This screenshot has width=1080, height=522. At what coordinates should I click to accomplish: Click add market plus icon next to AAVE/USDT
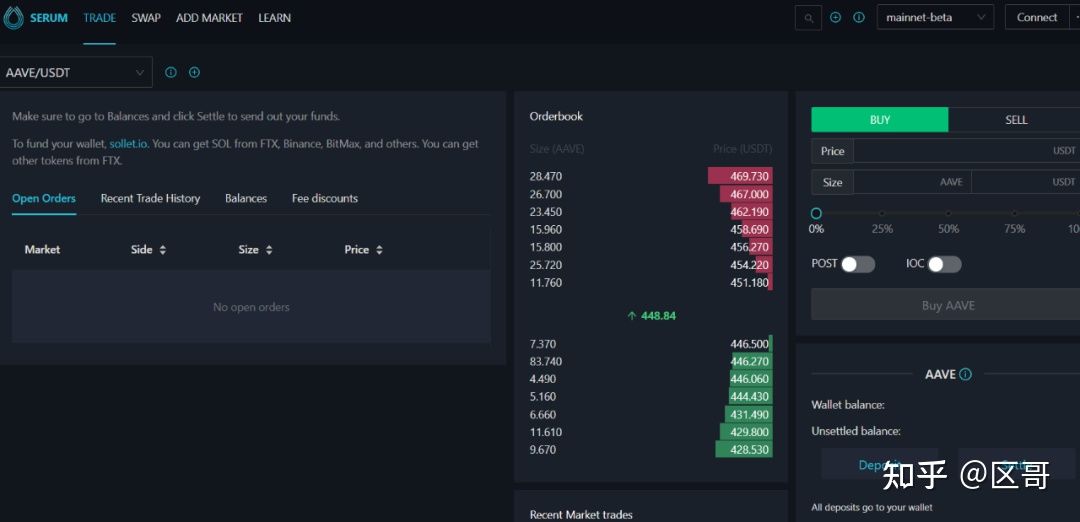pyautogui.click(x=194, y=72)
